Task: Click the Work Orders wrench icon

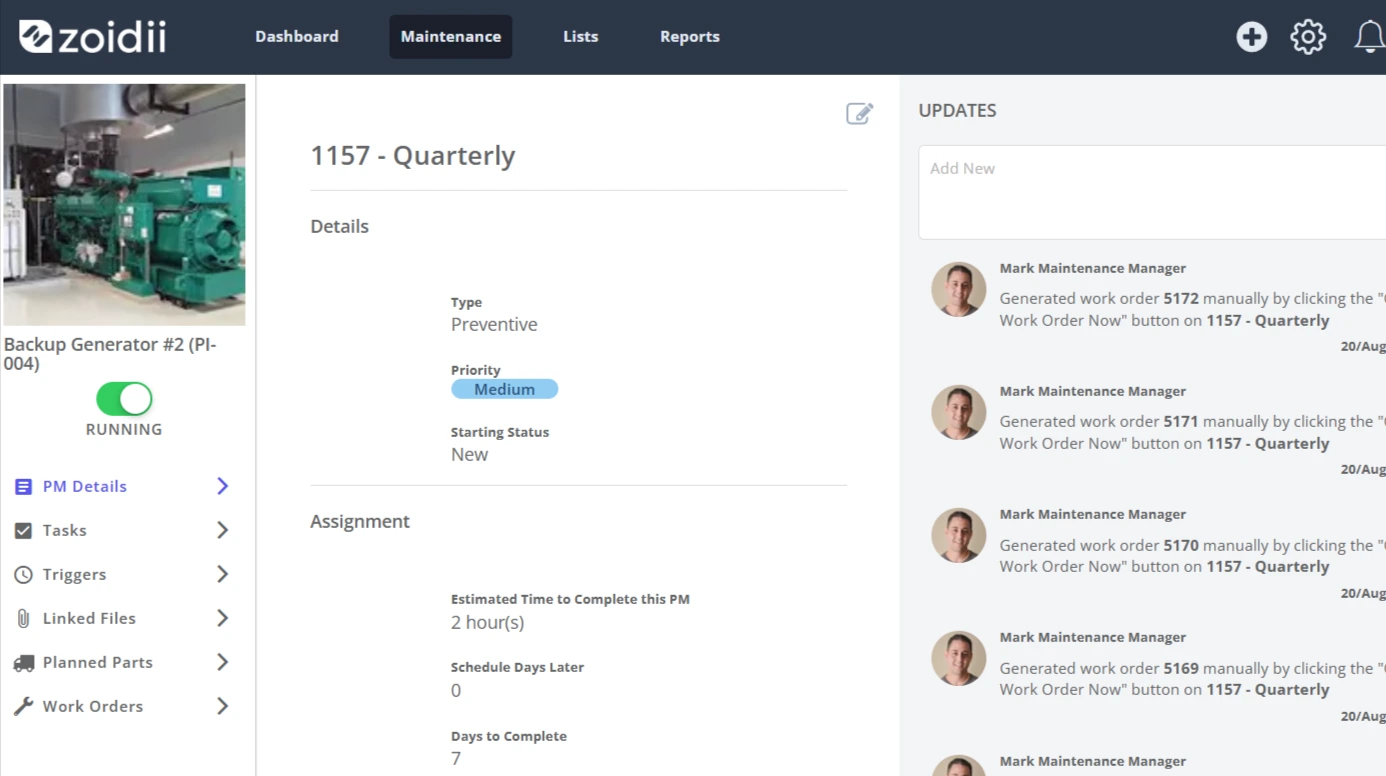Action: pyautogui.click(x=23, y=707)
